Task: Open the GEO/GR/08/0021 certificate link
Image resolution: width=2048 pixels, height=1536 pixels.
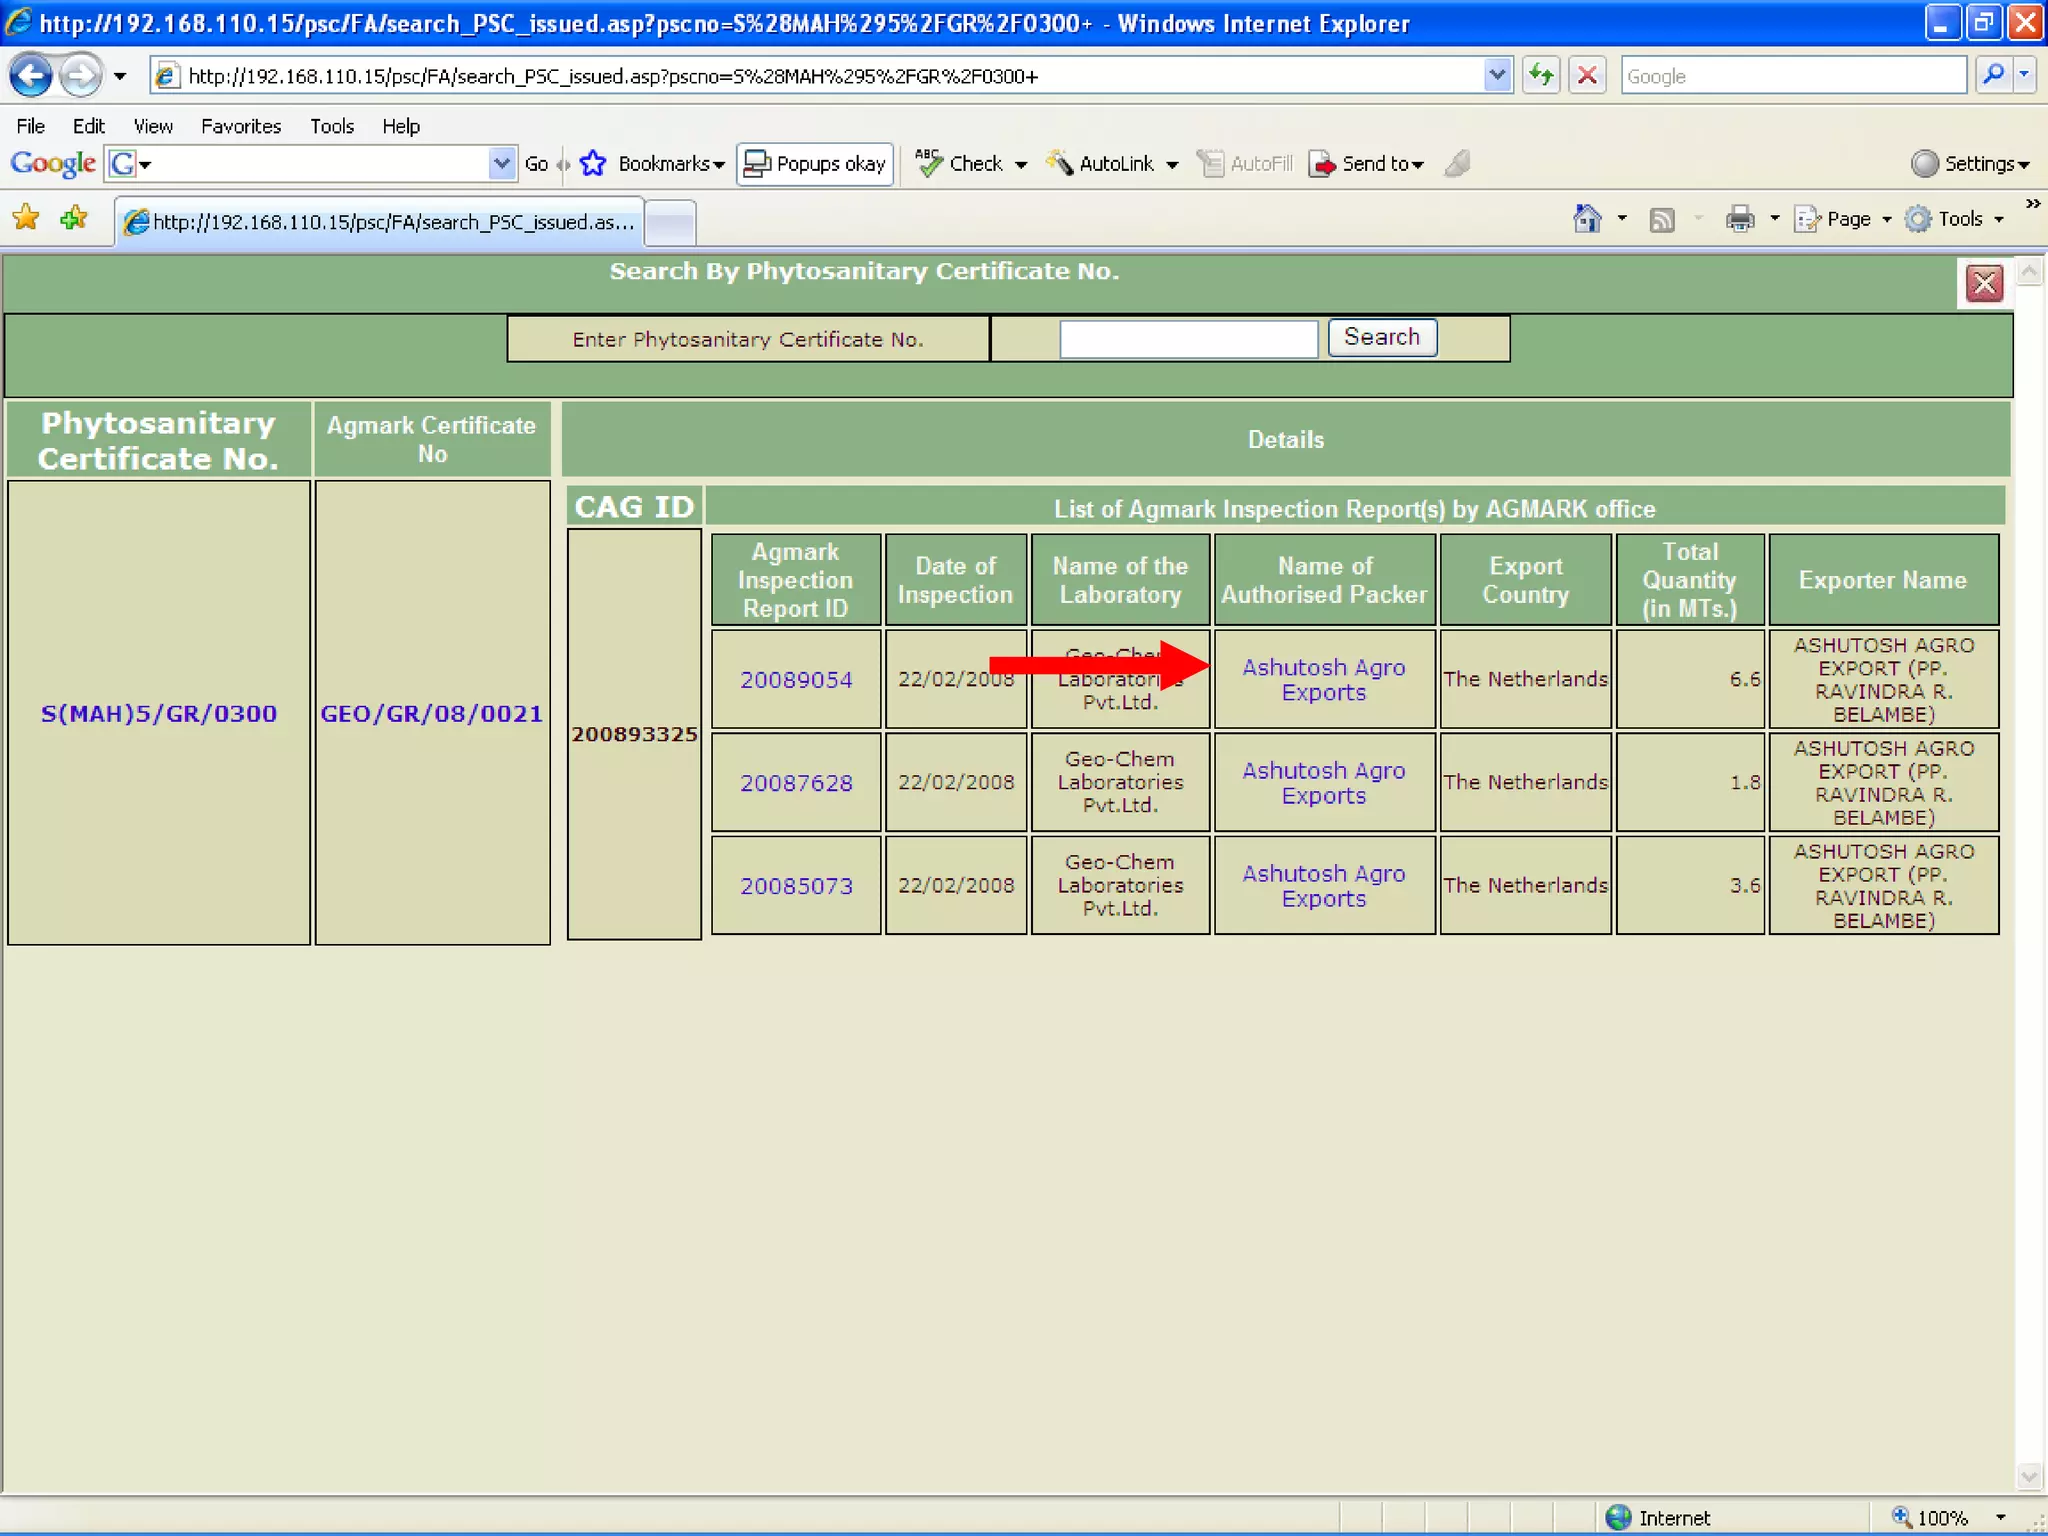Action: [x=431, y=714]
